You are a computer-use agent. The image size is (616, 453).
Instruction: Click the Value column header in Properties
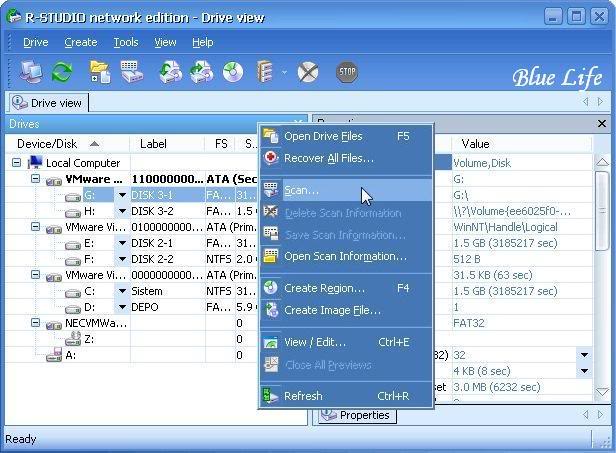coord(522,144)
